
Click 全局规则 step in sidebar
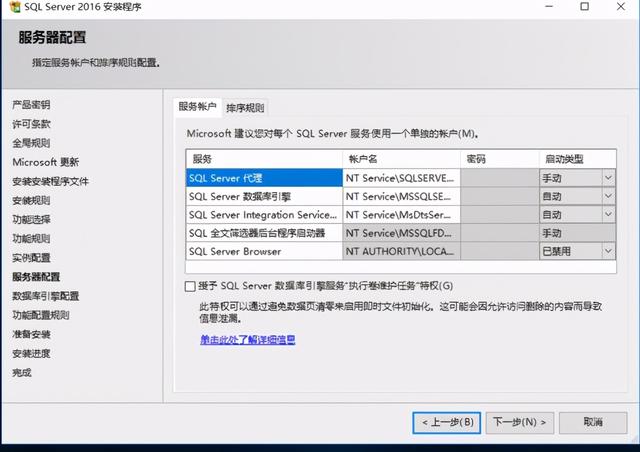point(31,143)
